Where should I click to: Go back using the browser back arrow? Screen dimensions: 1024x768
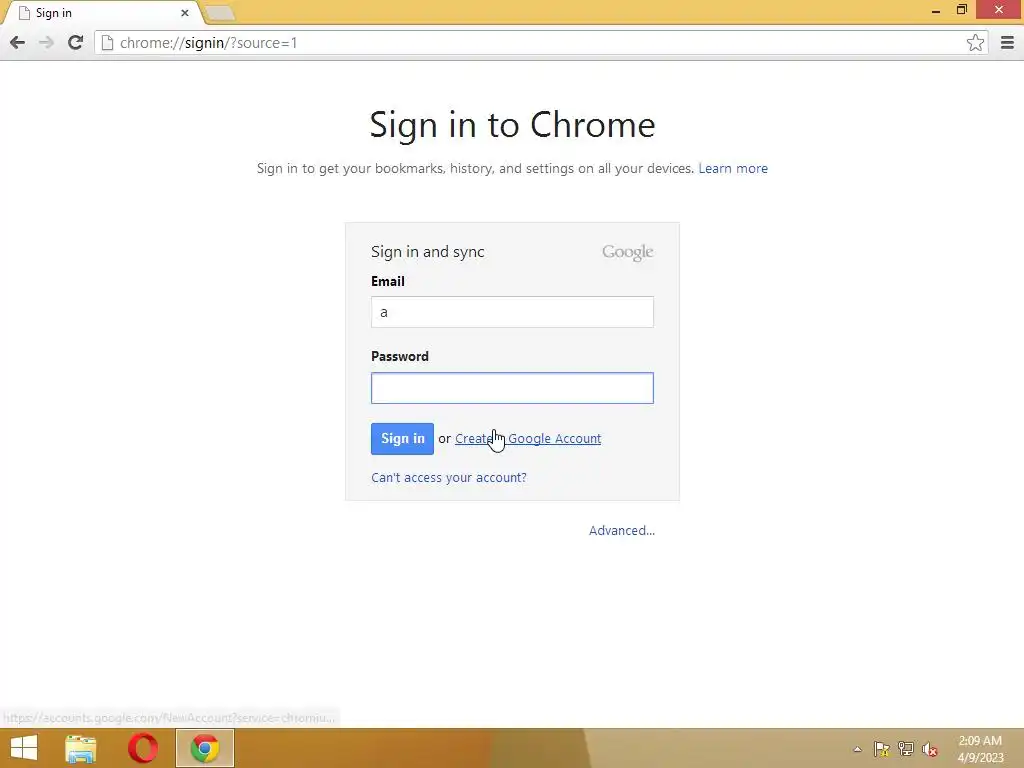[x=18, y=42]
